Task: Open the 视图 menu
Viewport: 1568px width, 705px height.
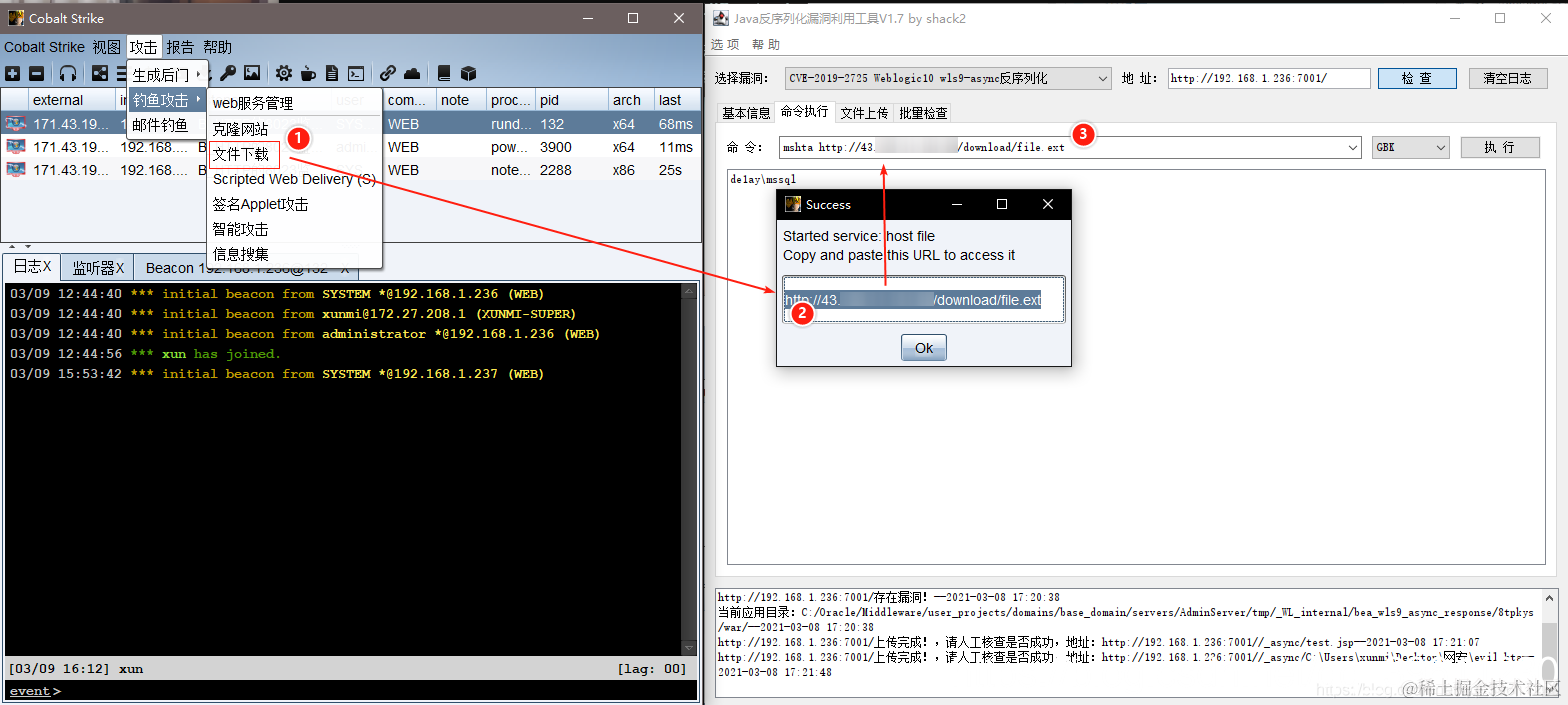Action: tap(107, 47)
